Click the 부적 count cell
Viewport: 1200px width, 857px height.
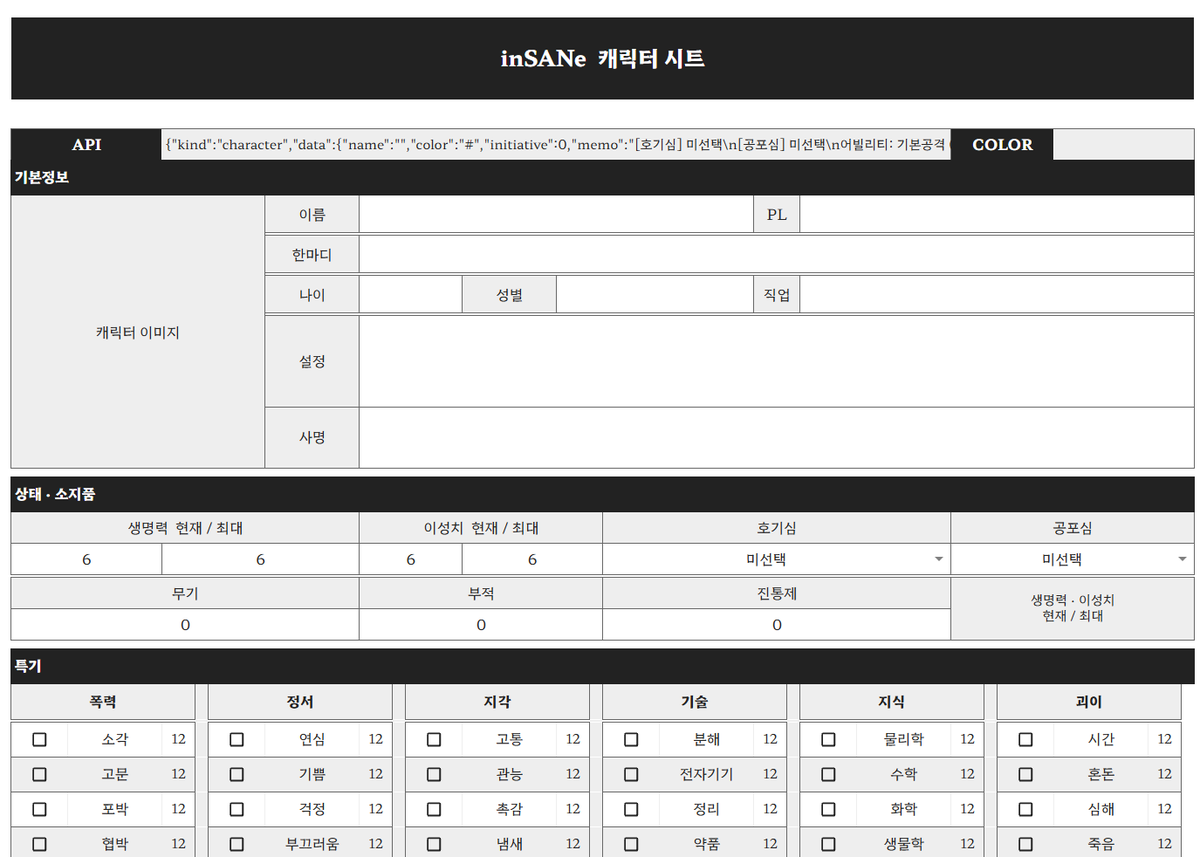click(x=481, y=625)
